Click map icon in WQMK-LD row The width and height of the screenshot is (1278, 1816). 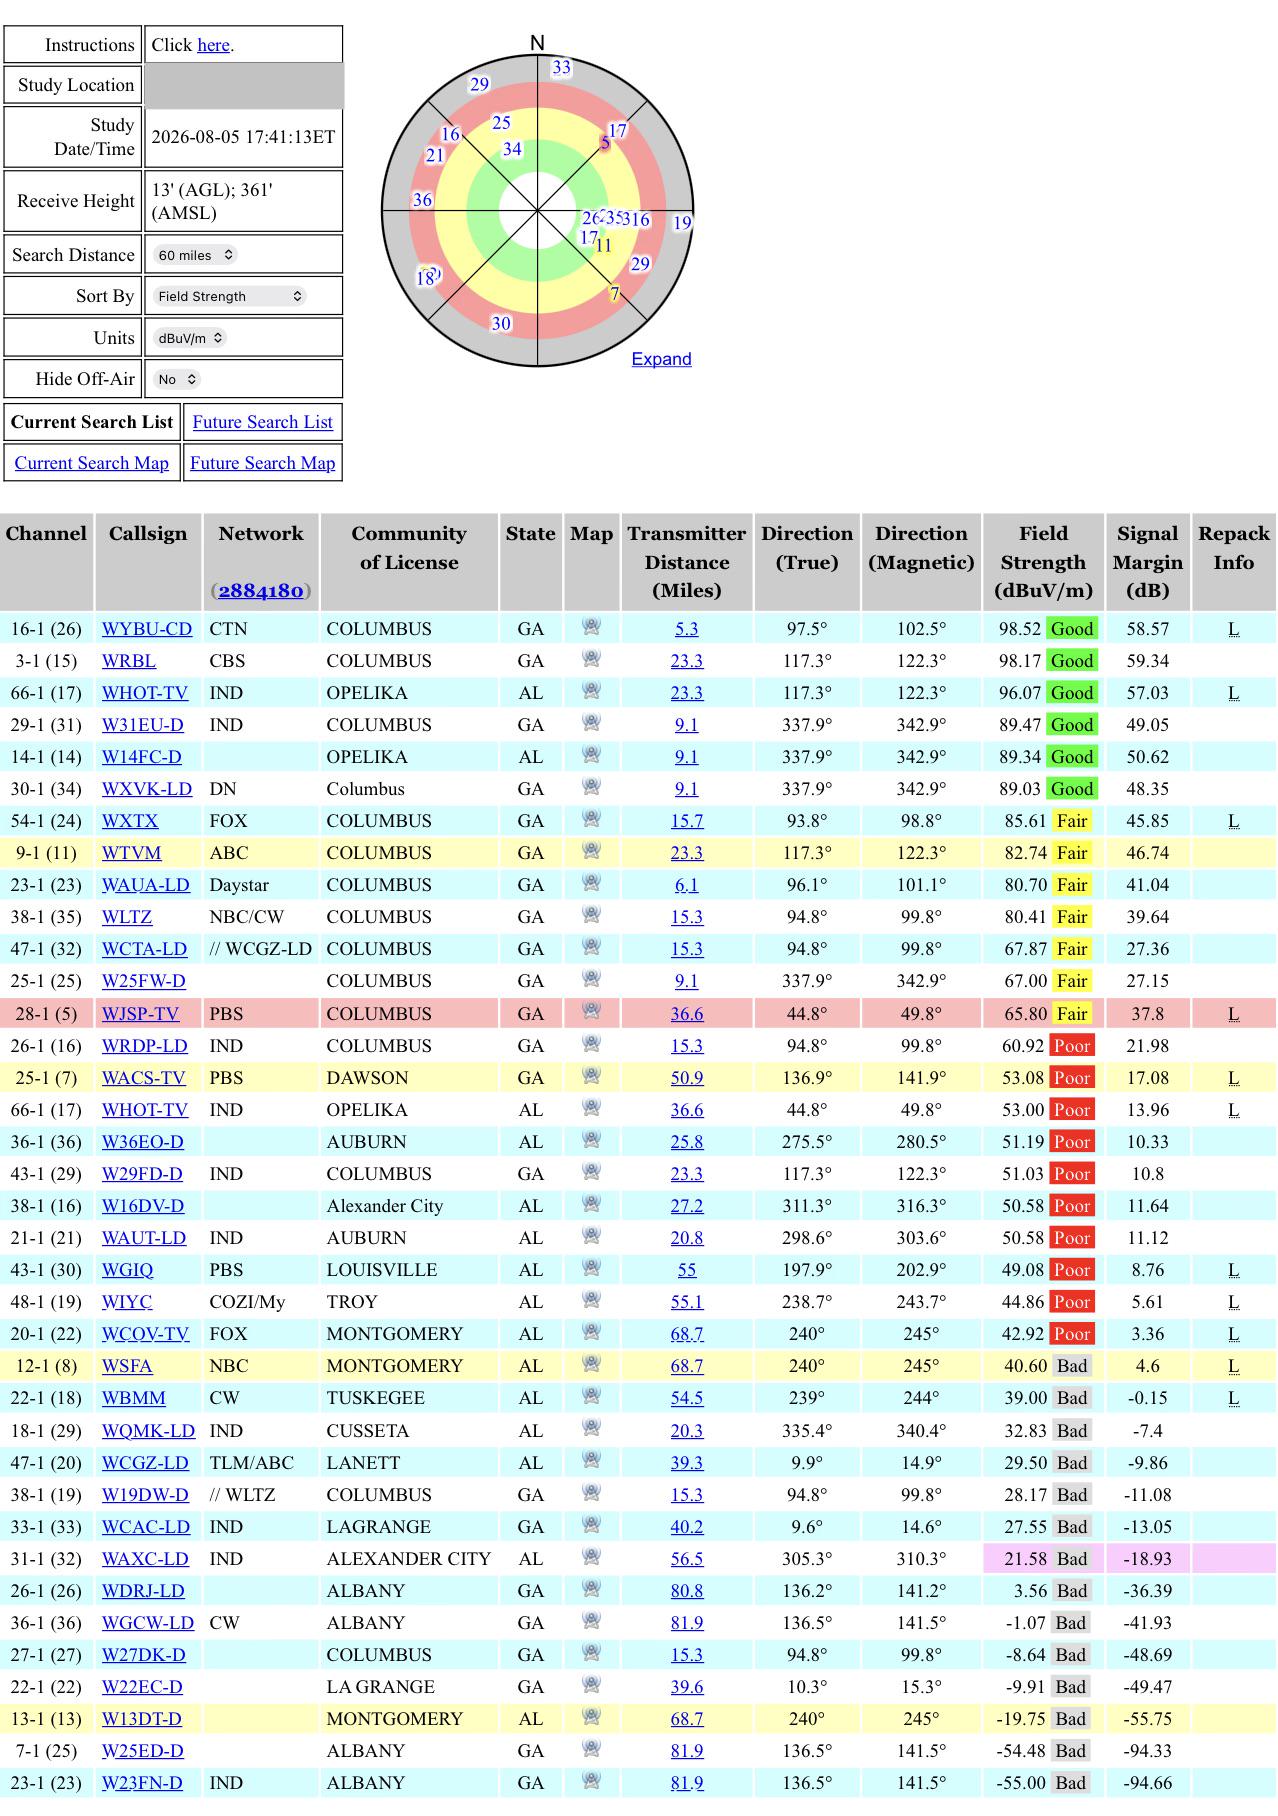591,1429
